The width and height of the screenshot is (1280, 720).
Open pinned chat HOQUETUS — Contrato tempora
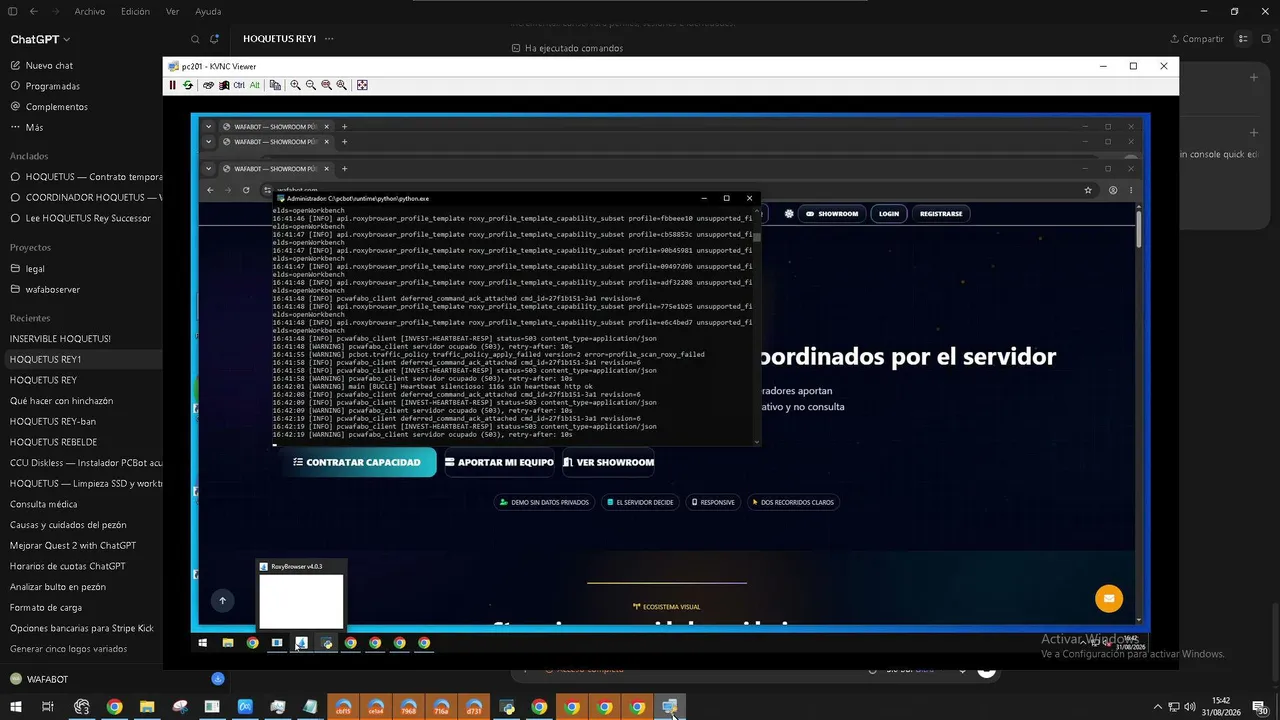[82, 177]
